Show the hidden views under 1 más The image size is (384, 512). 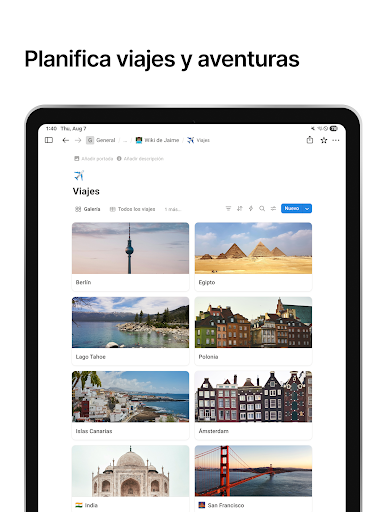tap(173, 209)
